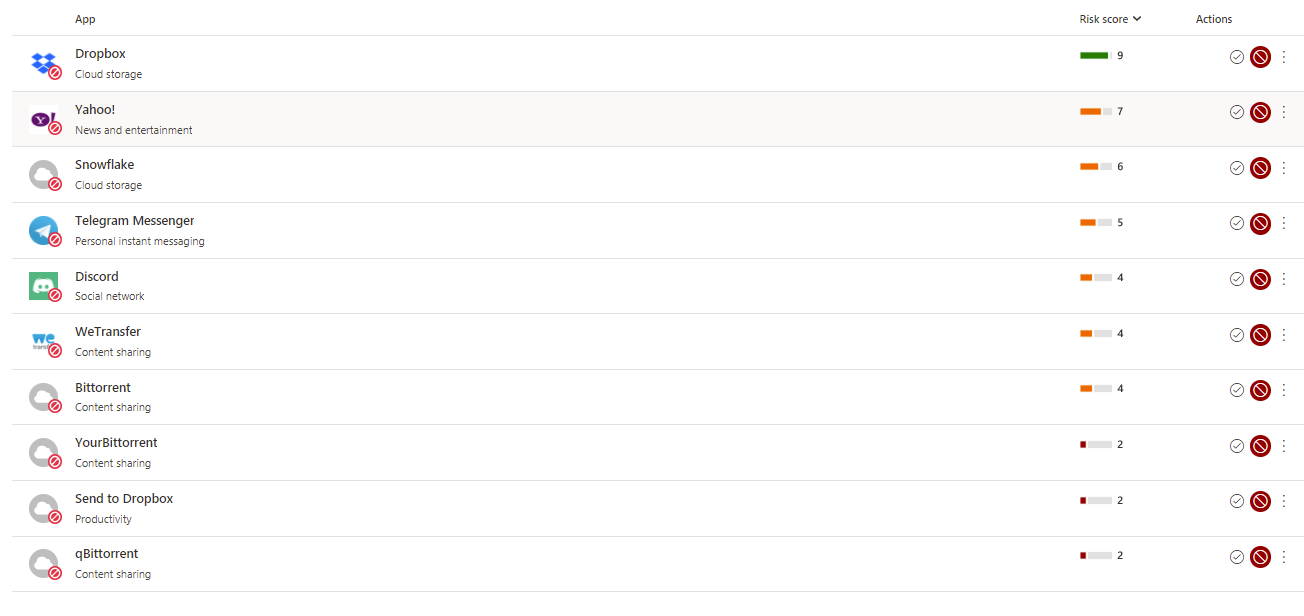
Task: Open the Telegram Messenger app name link
Action: [134, 221]
